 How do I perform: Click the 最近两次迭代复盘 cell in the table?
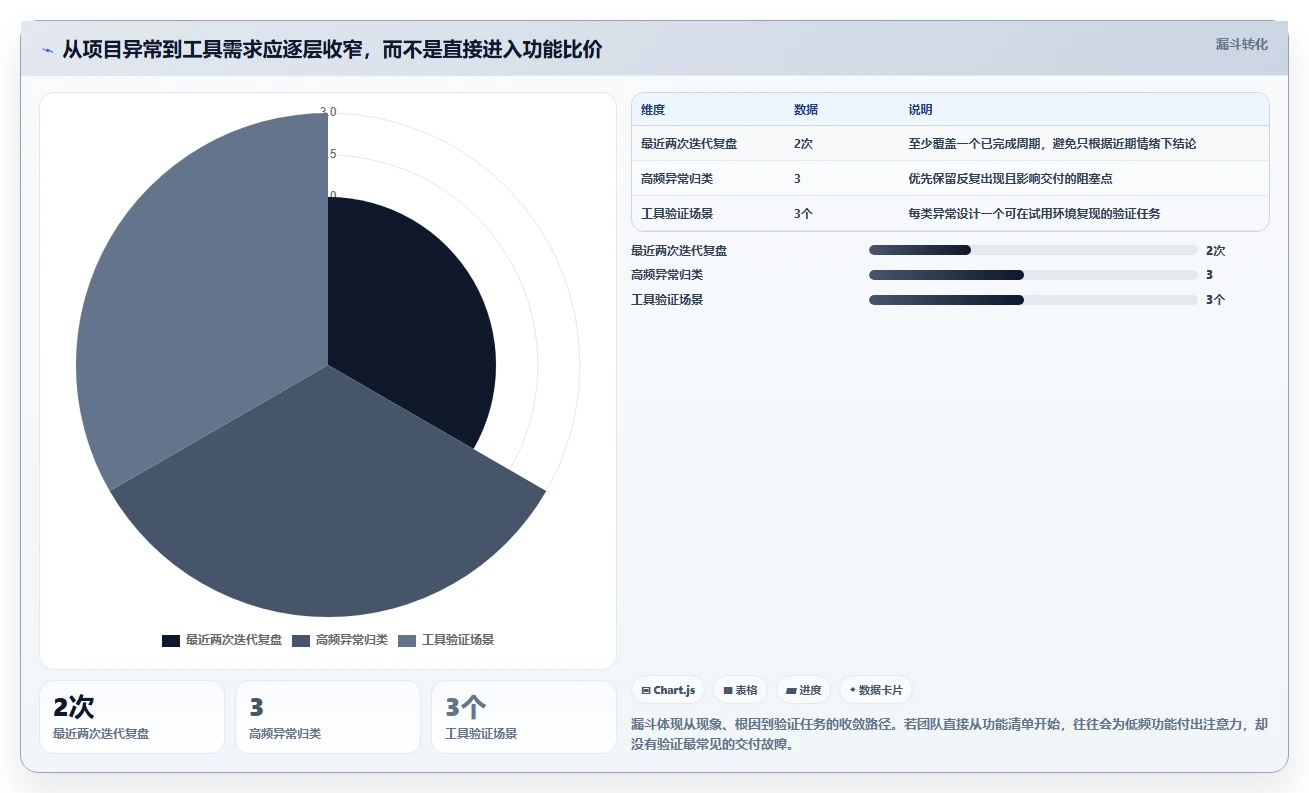(x=689, y=144)
